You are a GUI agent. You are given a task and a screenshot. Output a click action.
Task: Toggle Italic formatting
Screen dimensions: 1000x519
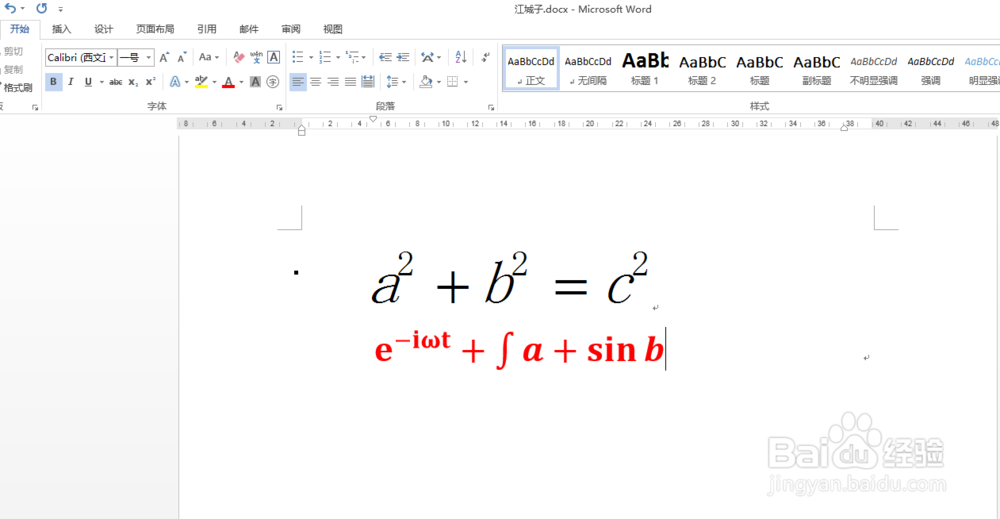(x=71, y=82)
